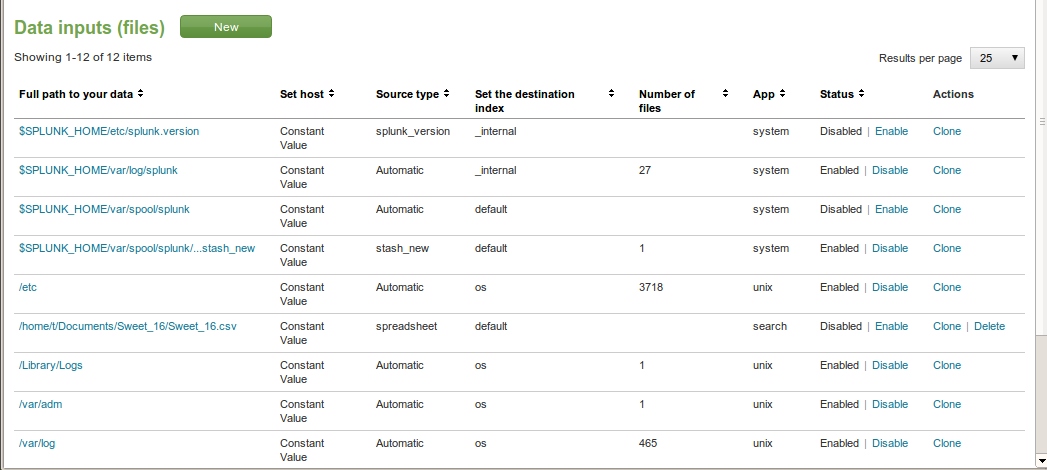
Task: Clone the /var/adm input
Action: [x=947, y=404]
